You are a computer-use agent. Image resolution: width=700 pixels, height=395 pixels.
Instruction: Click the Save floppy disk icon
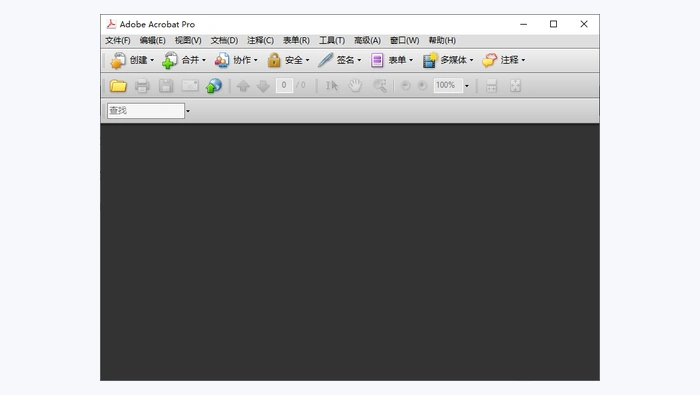pos(166,86)
